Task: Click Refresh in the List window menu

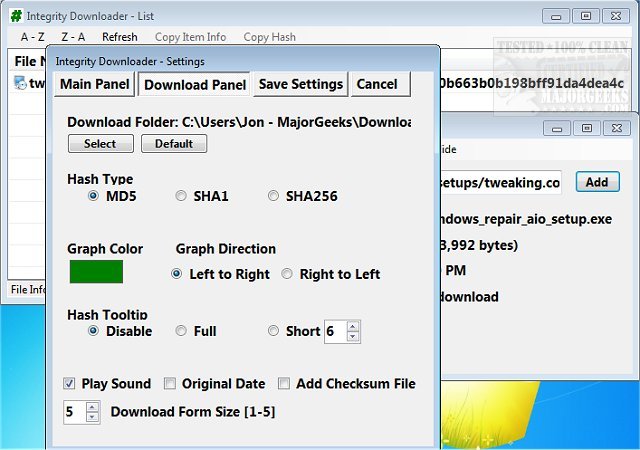Action: 120,37
